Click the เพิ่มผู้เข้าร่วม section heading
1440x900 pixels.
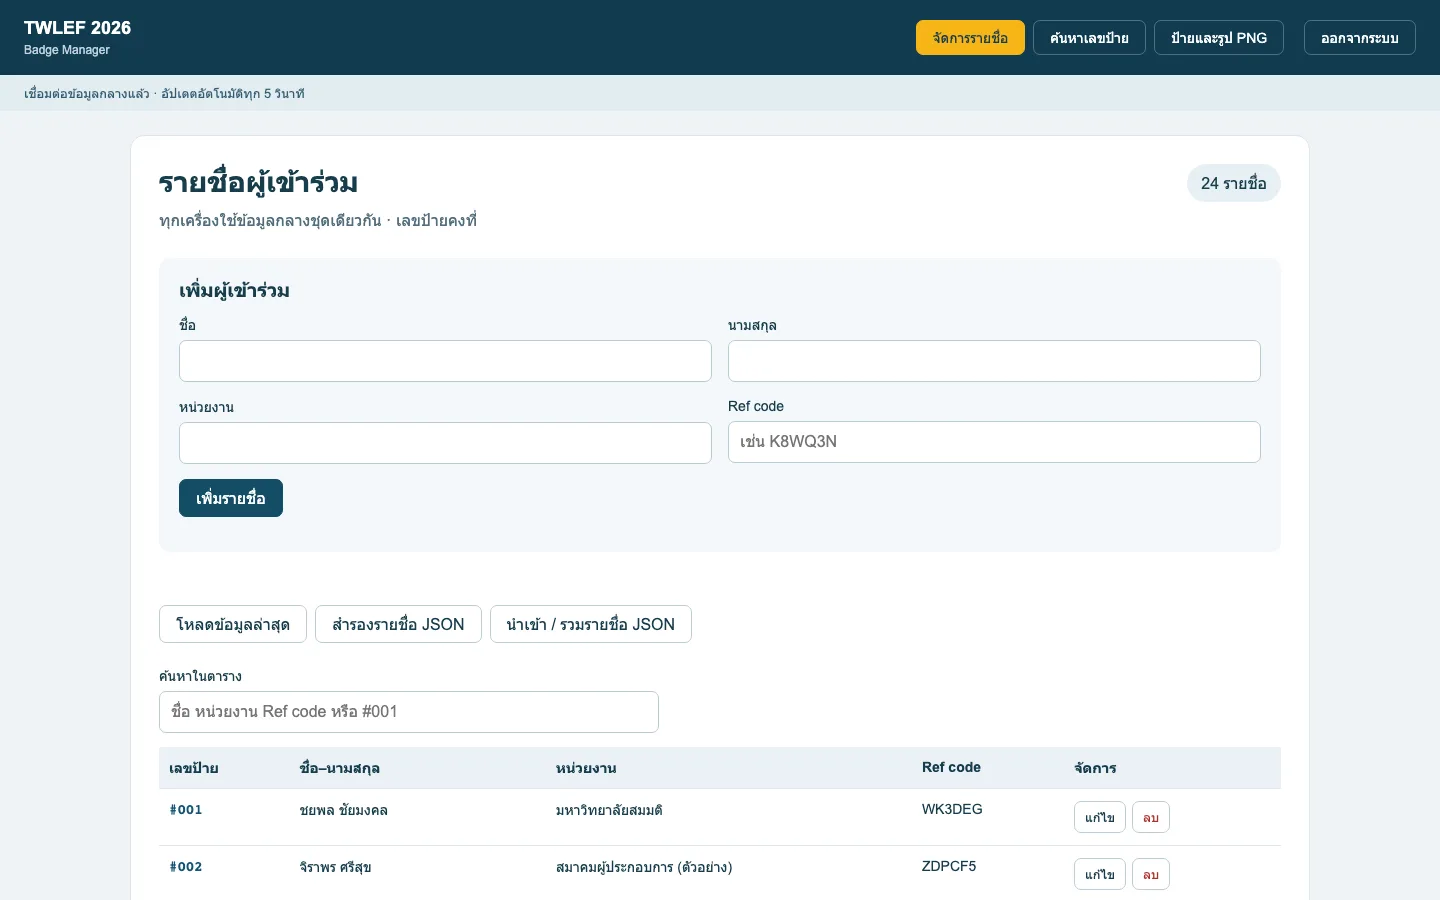tap(234, 291)
